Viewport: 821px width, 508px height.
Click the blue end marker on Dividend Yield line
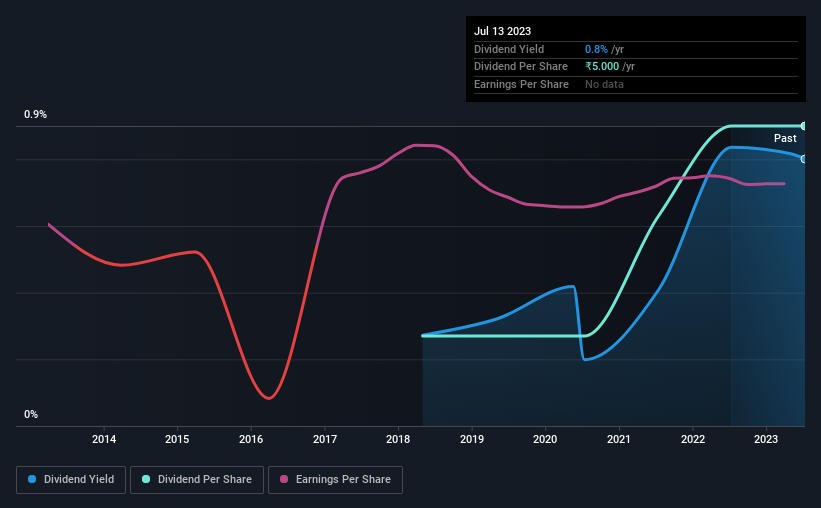804,159
